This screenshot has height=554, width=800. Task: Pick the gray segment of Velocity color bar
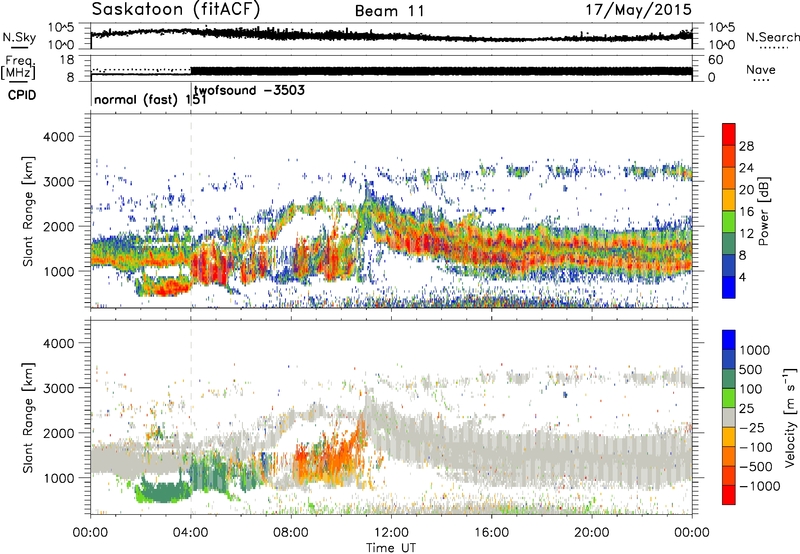click(x=729, y=418)
